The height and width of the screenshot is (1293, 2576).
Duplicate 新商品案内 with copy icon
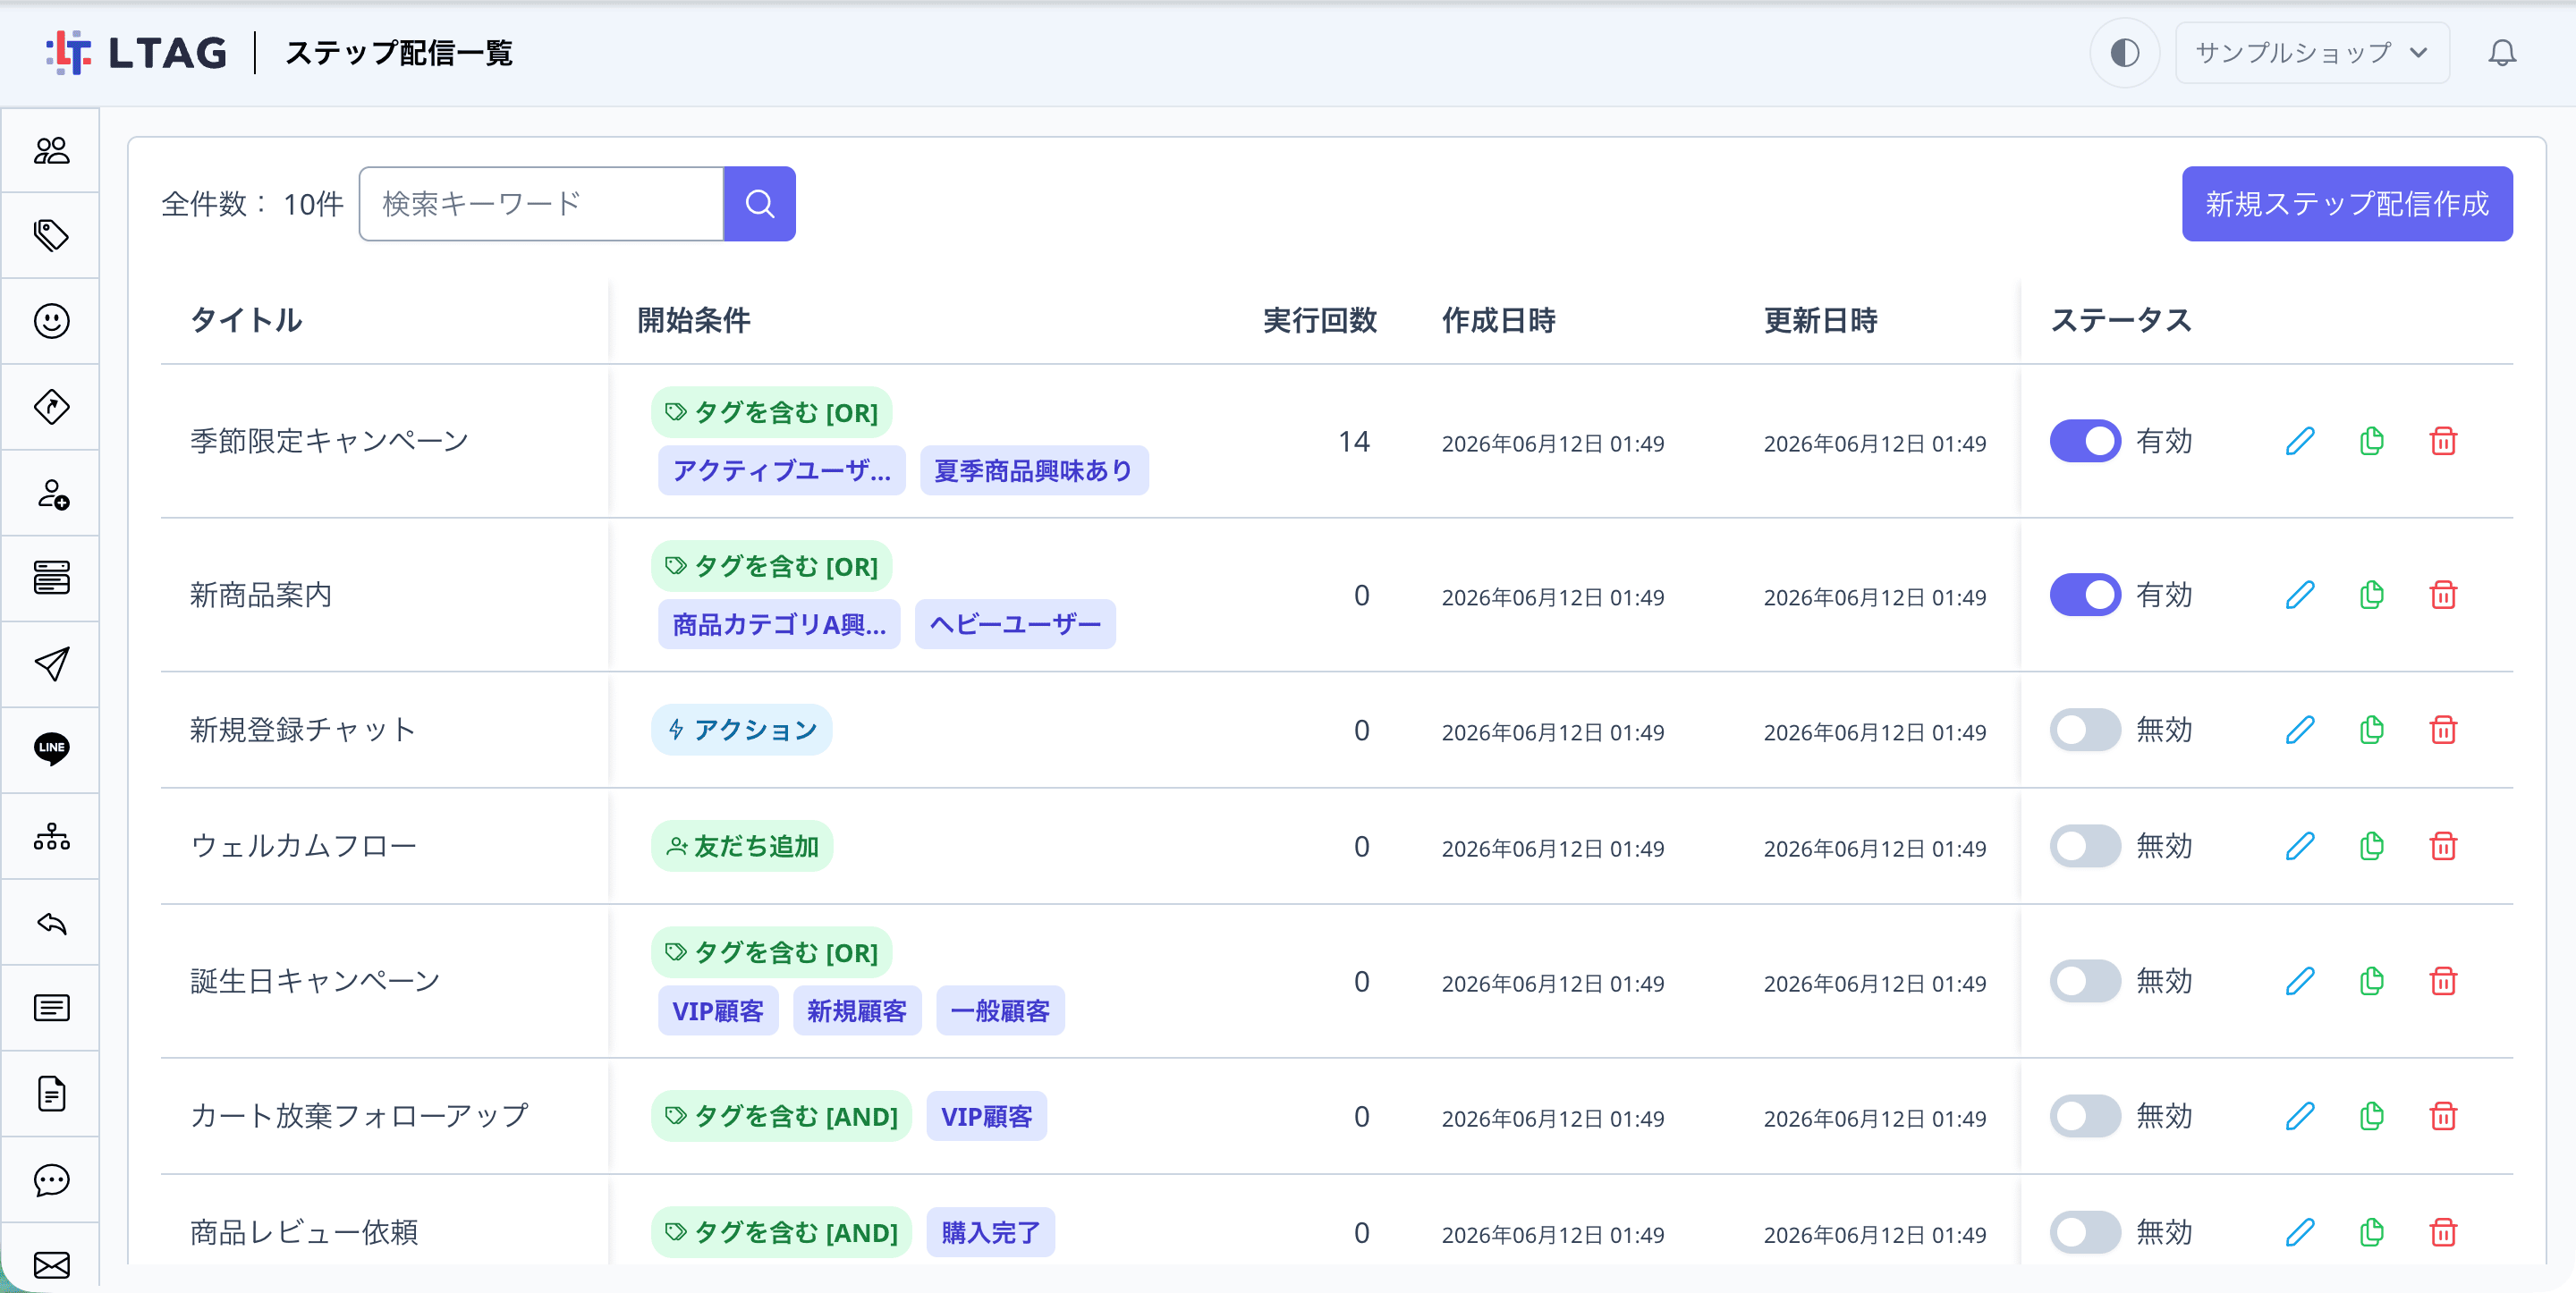pyautogui.click(x=2372, y=595)
